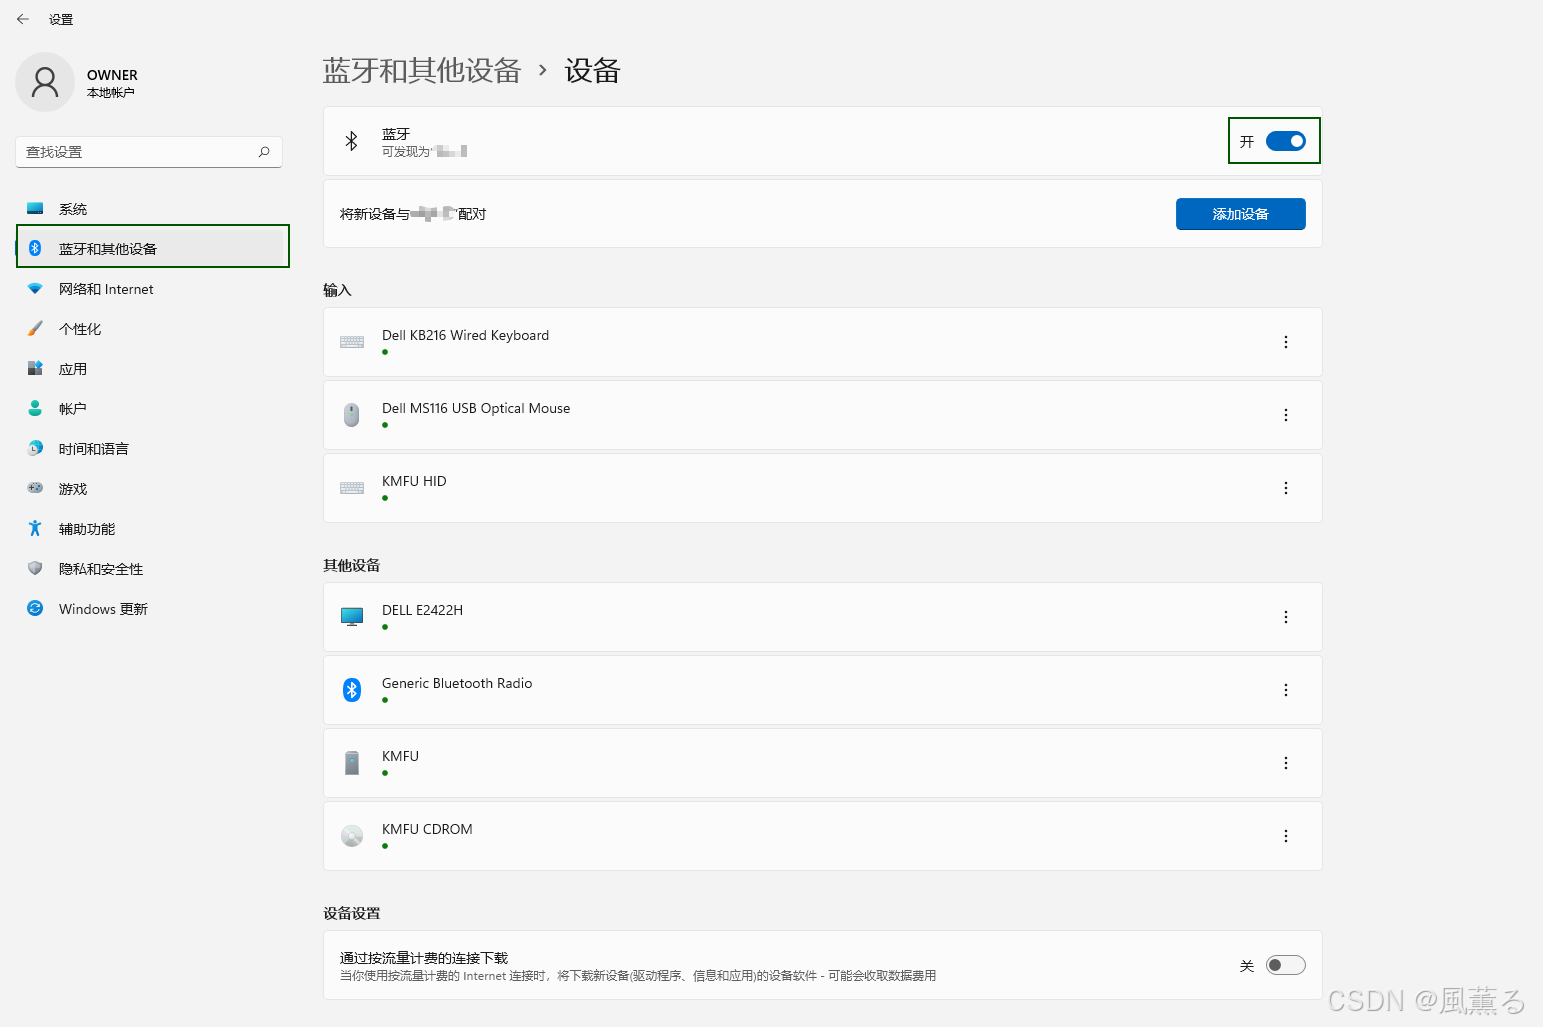Screen dimensions: 1543x1027
Task: Click the accessibility icon for 辅助功能
Action: tap(35, 528)
